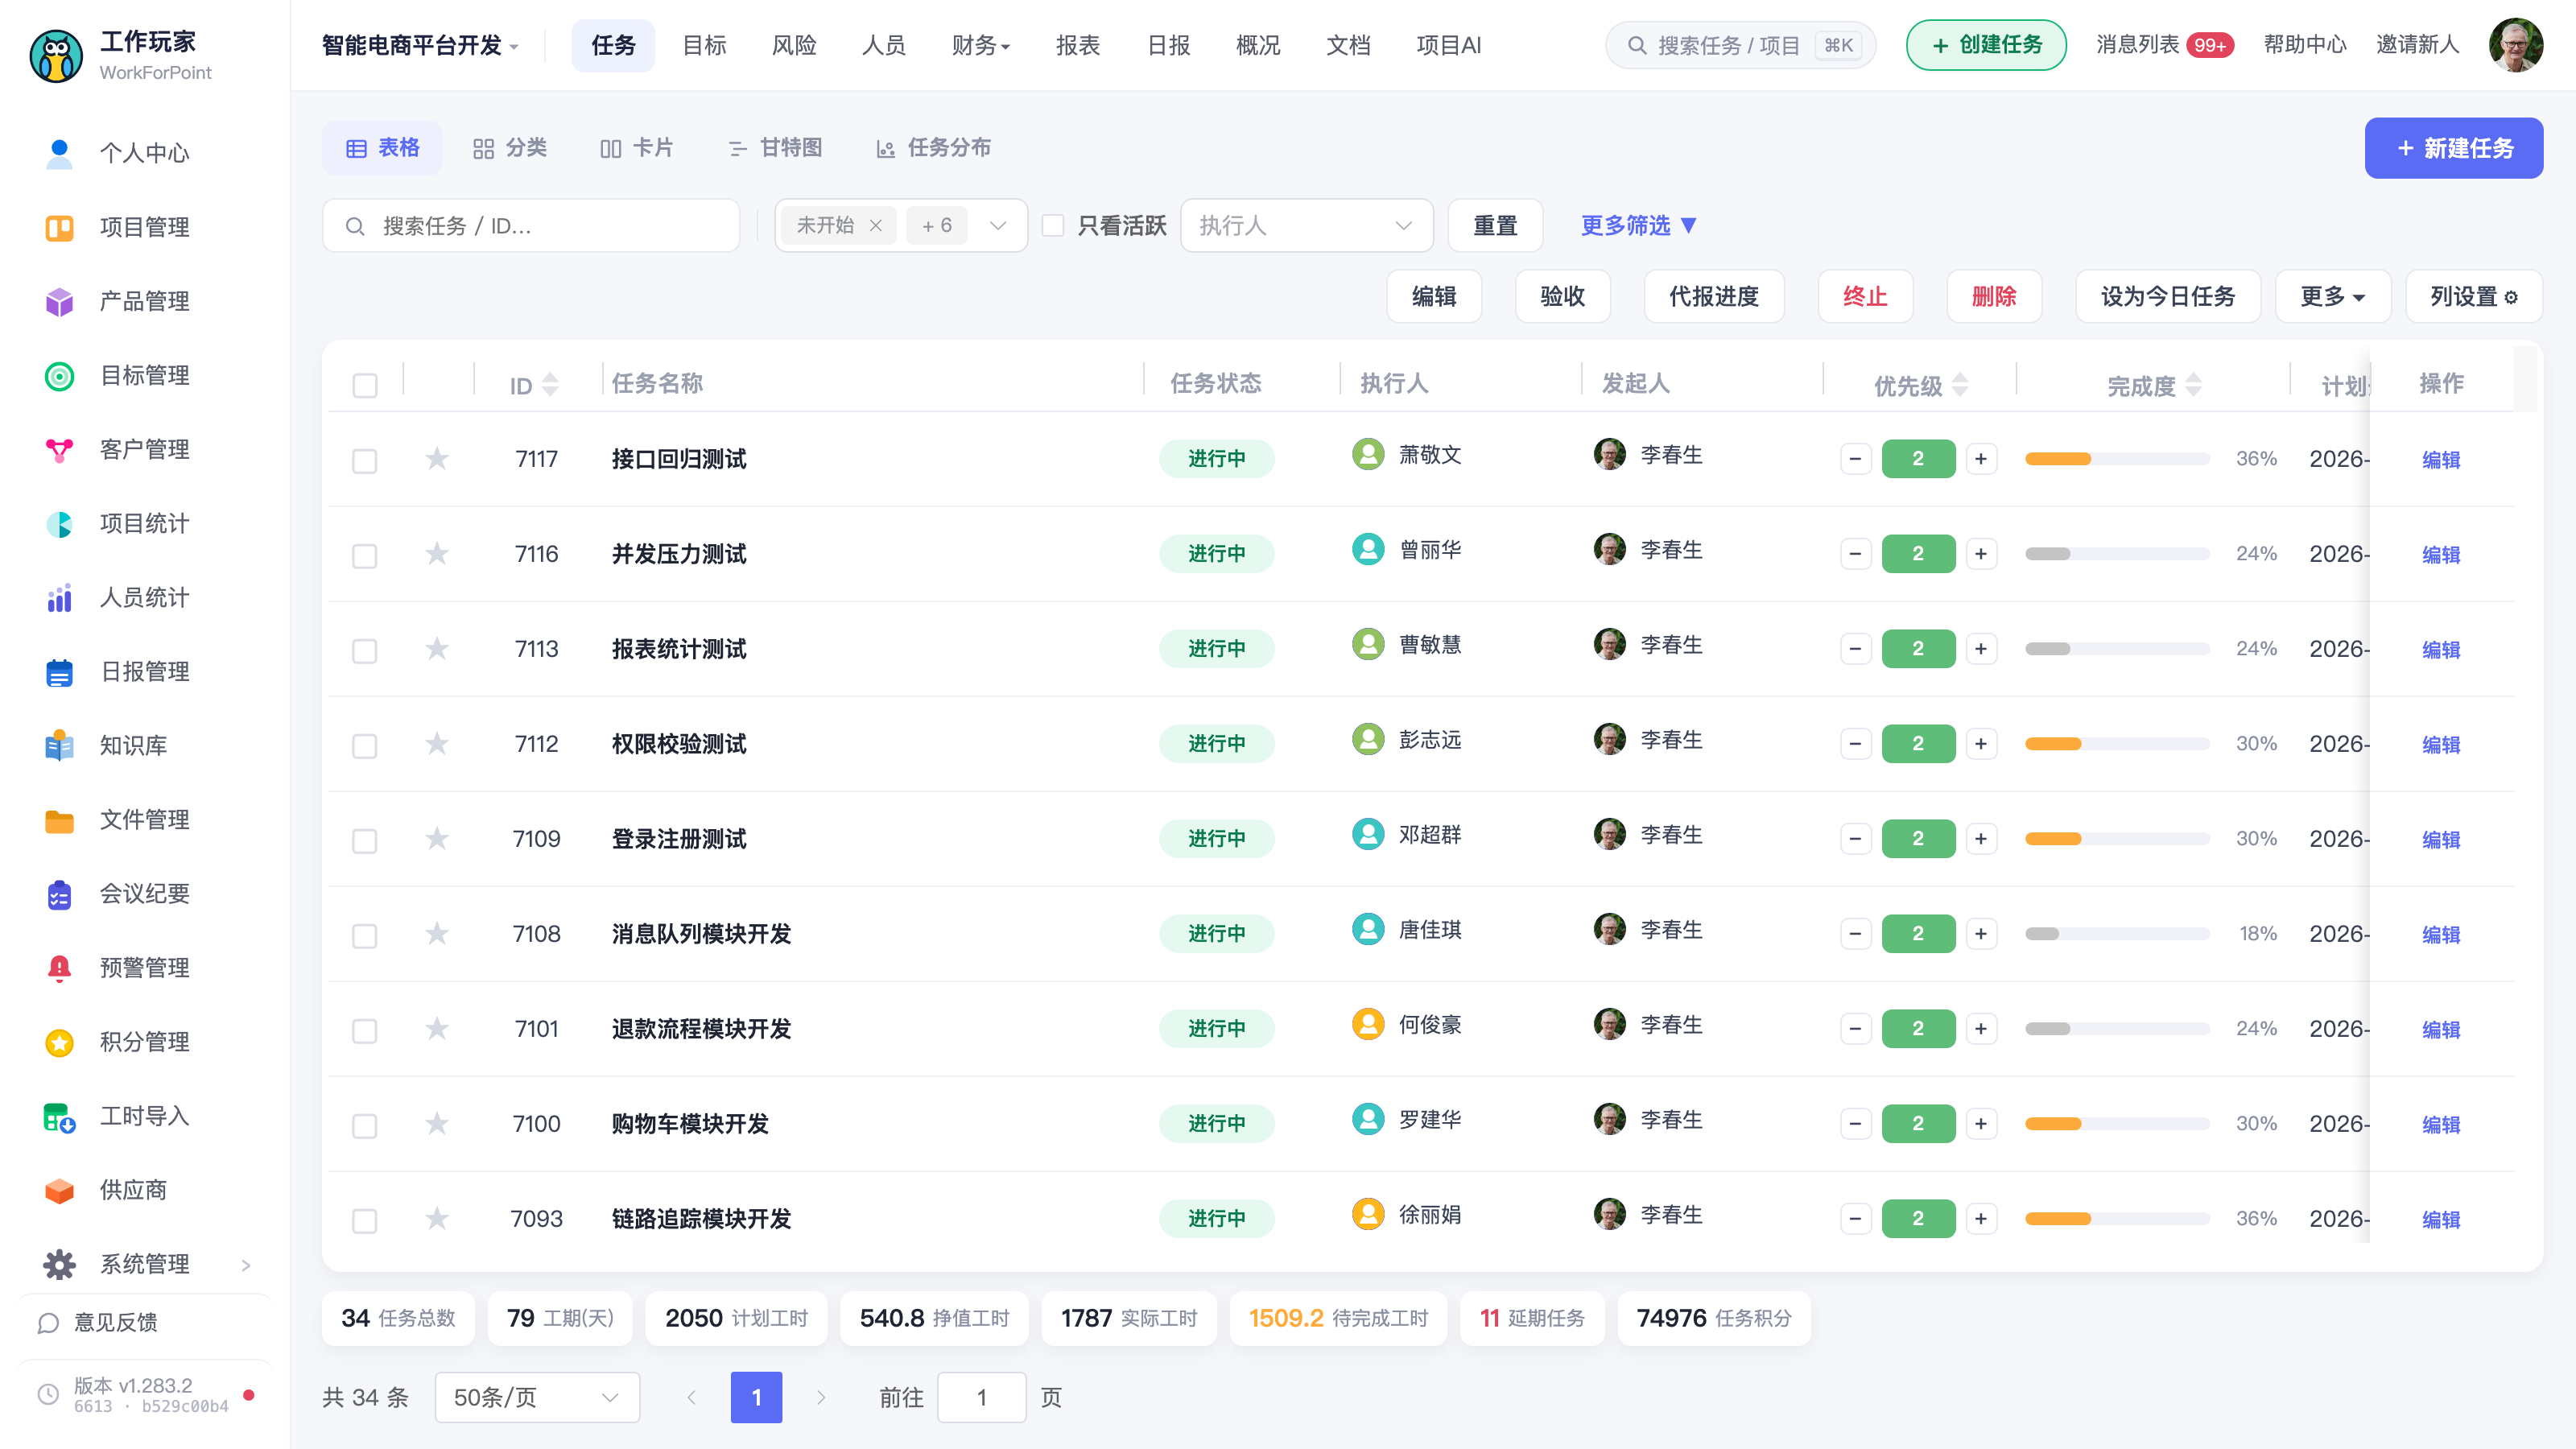Click the 36% progress bar of 接口回归测试
The height and width of the screenshot is (1449, 2576).
click(2117, 458)
